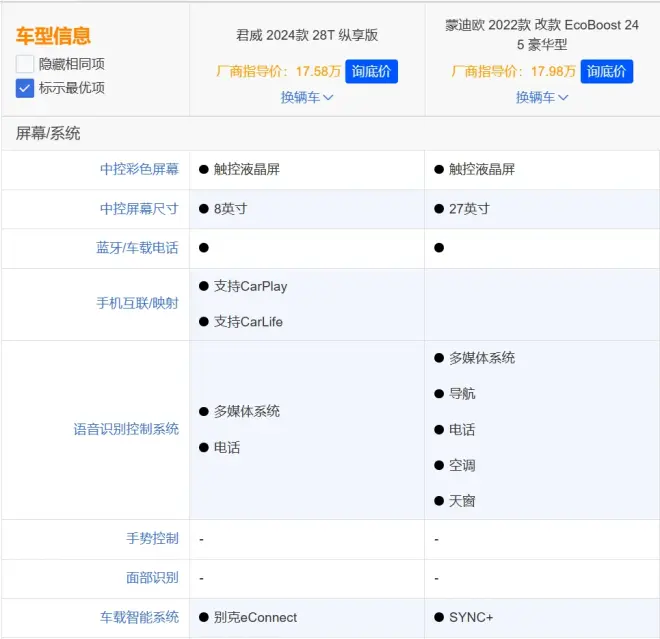Image resolution: width=660 pixels, height=639 pixels.
Task: Click the 17.58万 guide price
Action: tap(318, 72)
